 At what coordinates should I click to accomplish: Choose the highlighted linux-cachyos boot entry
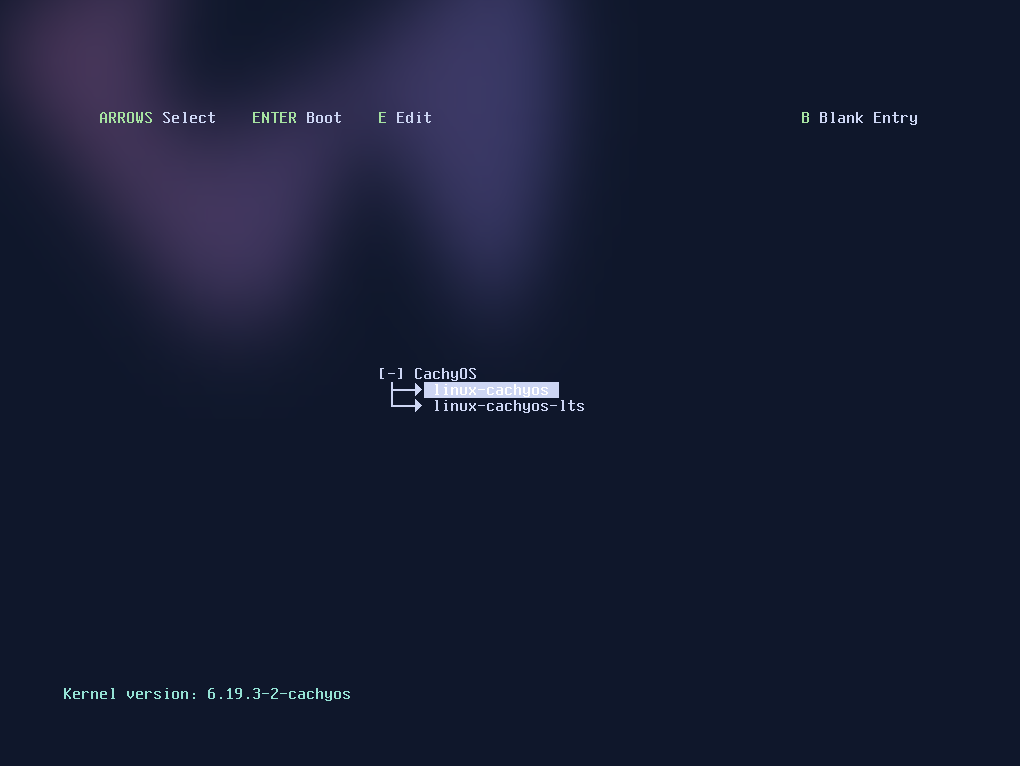click(490, 390)
